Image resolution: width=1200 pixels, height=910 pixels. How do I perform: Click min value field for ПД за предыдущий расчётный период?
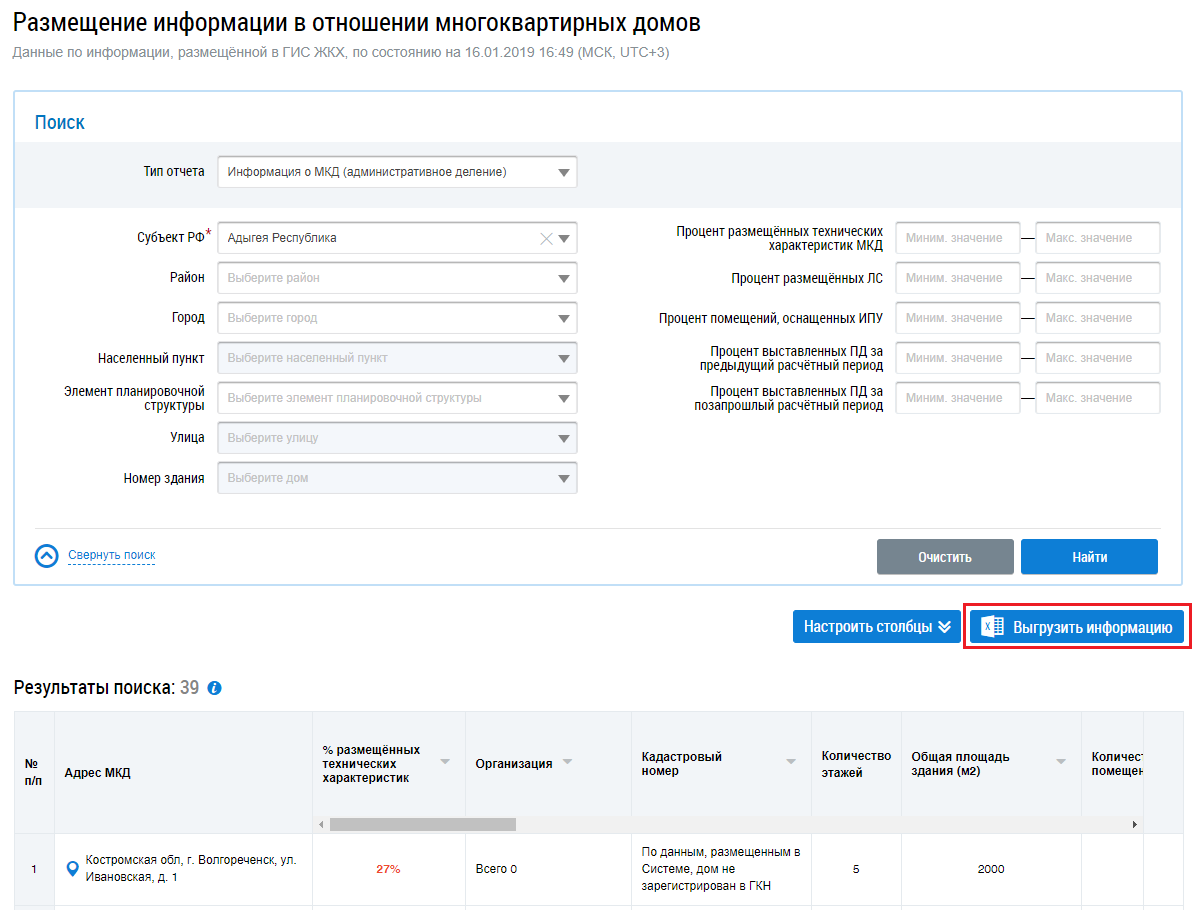click(x=958, y=358)
